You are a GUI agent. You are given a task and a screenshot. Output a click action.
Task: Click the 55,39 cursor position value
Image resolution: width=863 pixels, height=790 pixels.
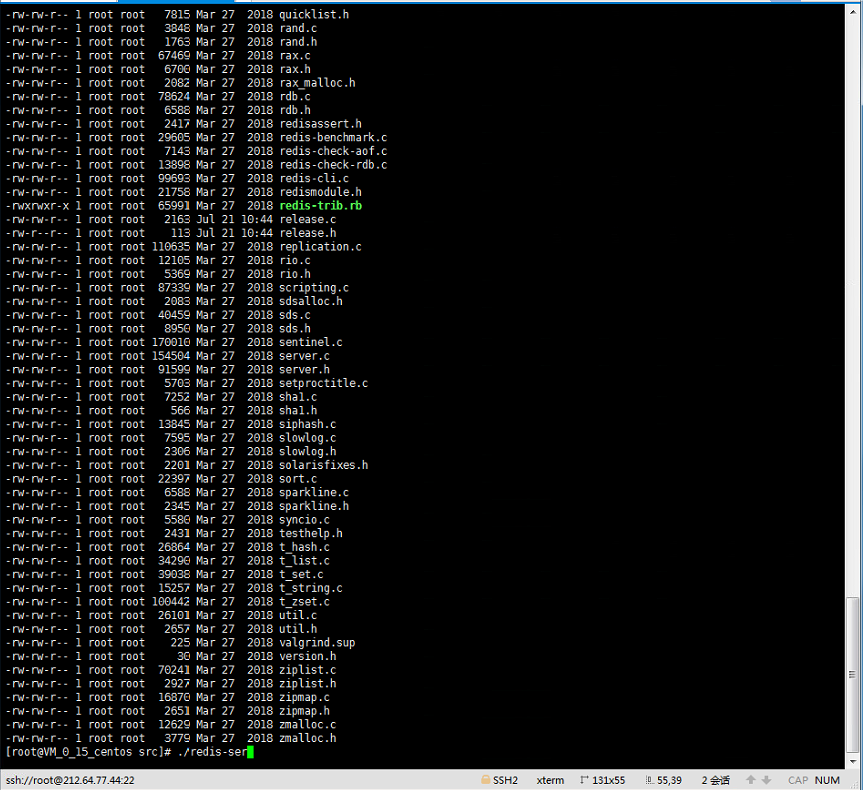669,780
